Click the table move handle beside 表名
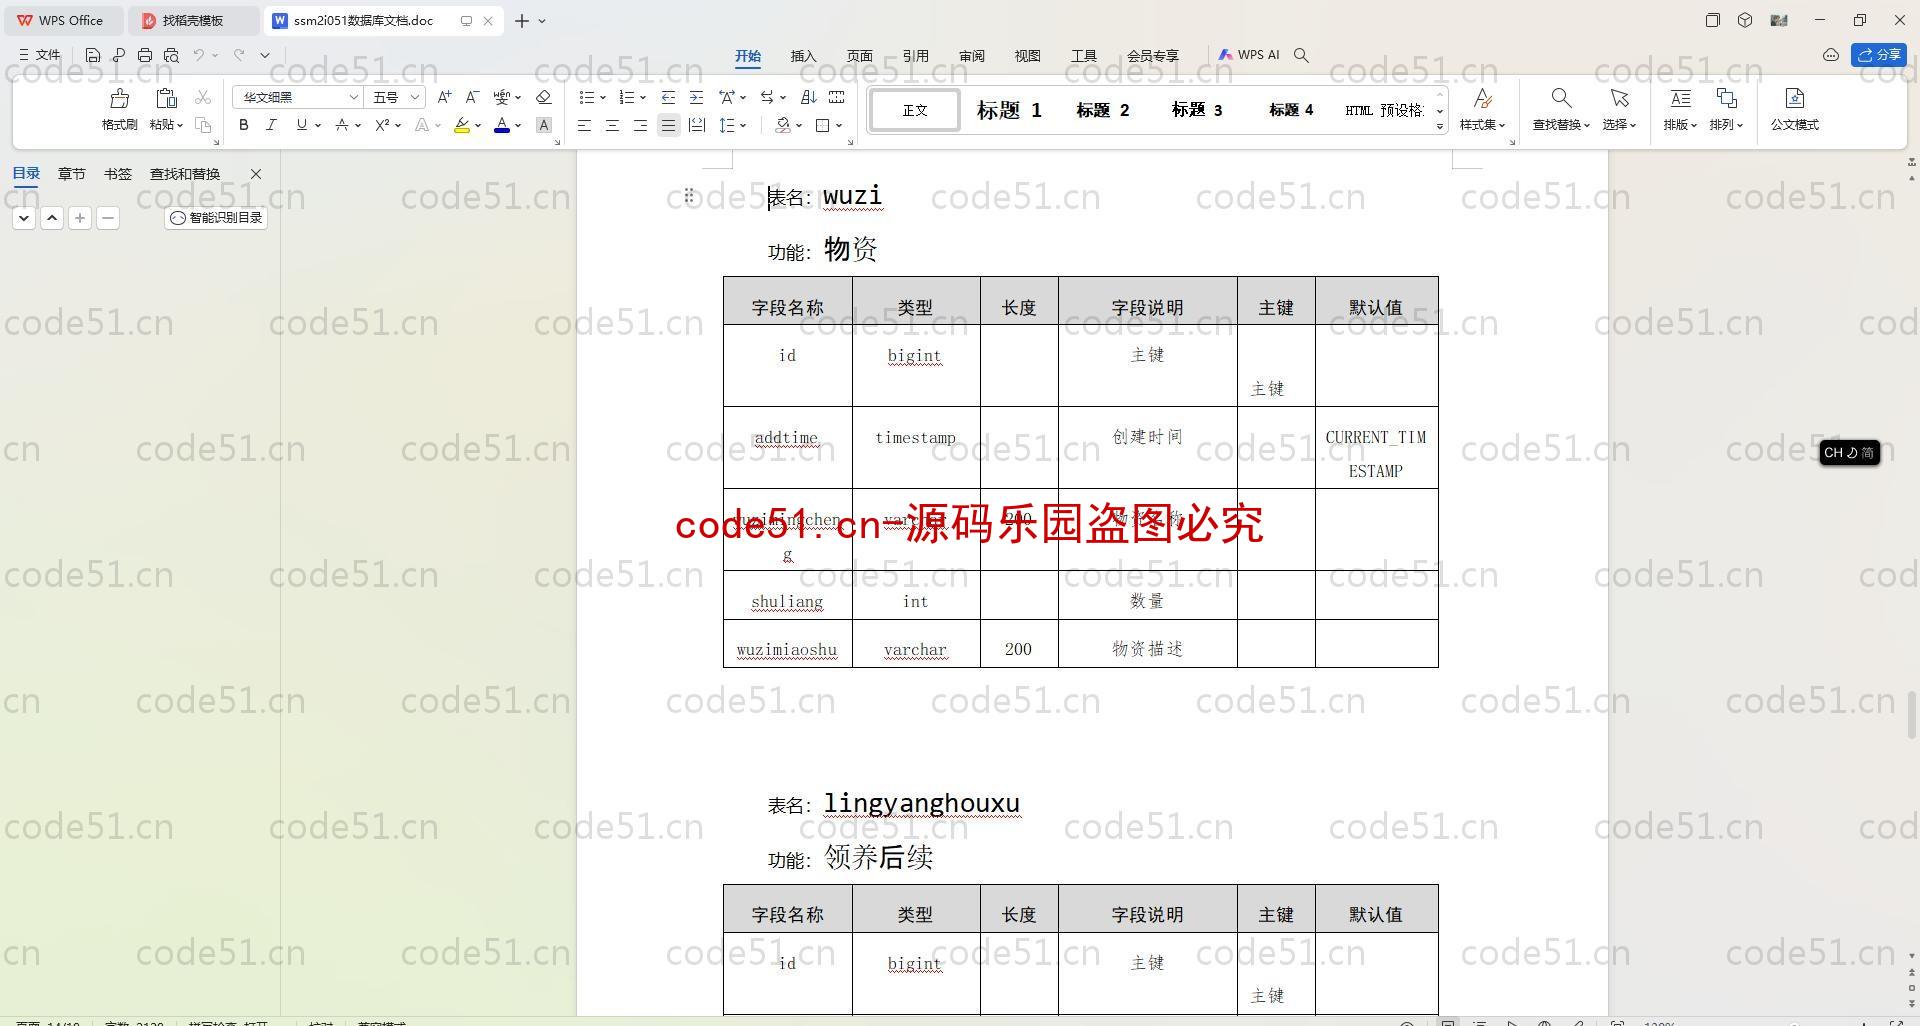The height and width of the screenshot is (1026, 1920). [689, 195]
